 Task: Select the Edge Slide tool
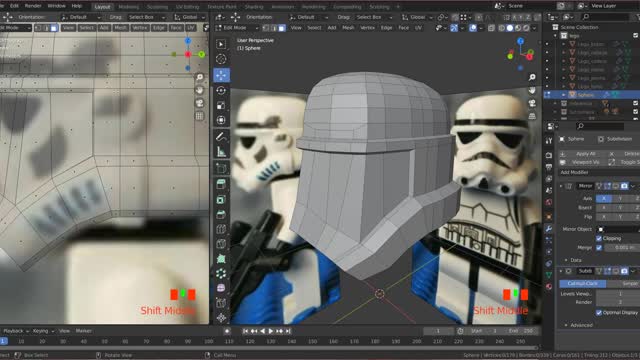221,303
